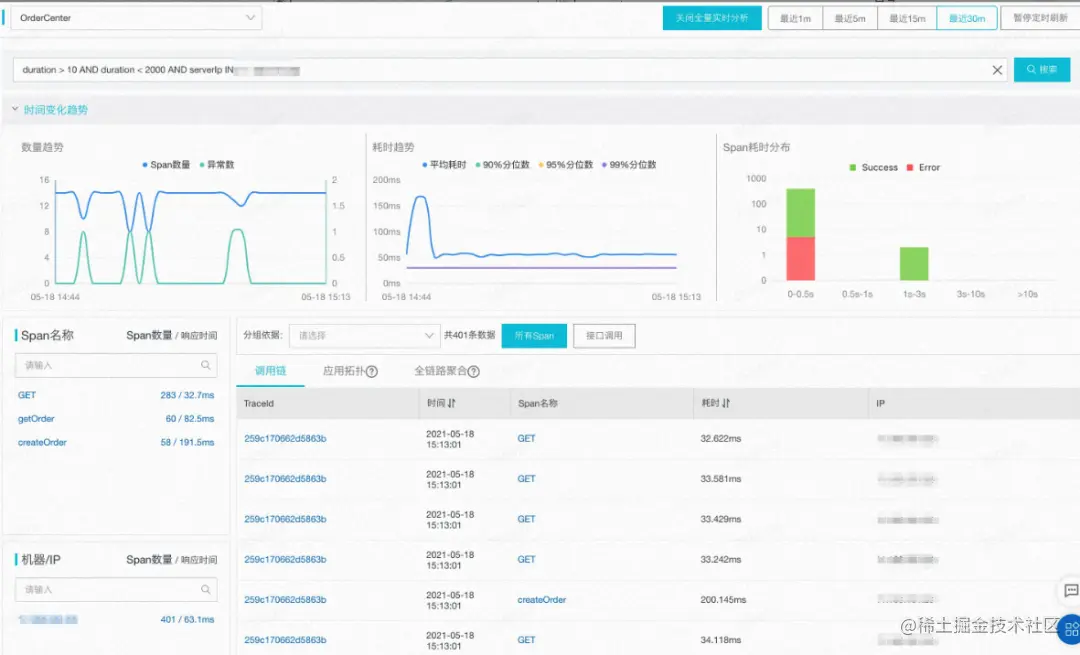Click the search icon in 机器/IP filter
1080x655 pixels.
tap(205, 590)
